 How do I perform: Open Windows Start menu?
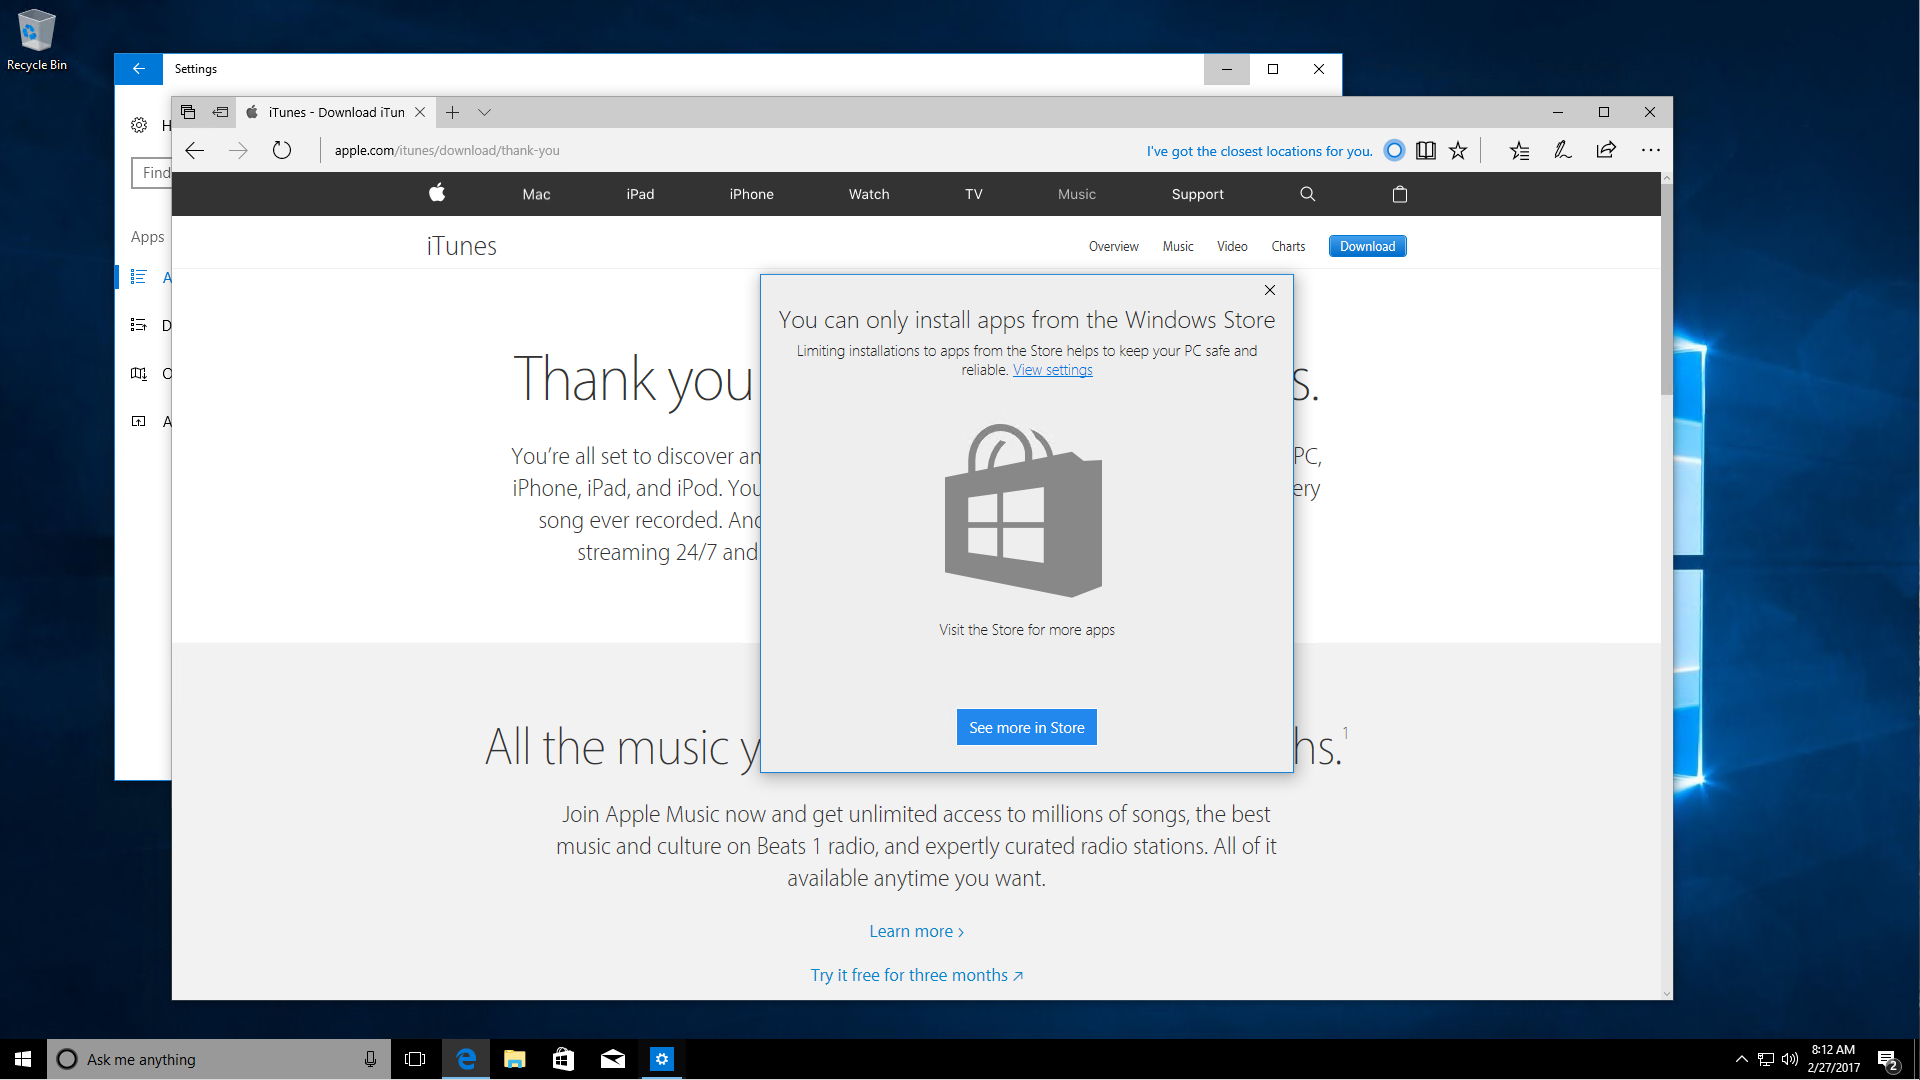(23, 1059)
